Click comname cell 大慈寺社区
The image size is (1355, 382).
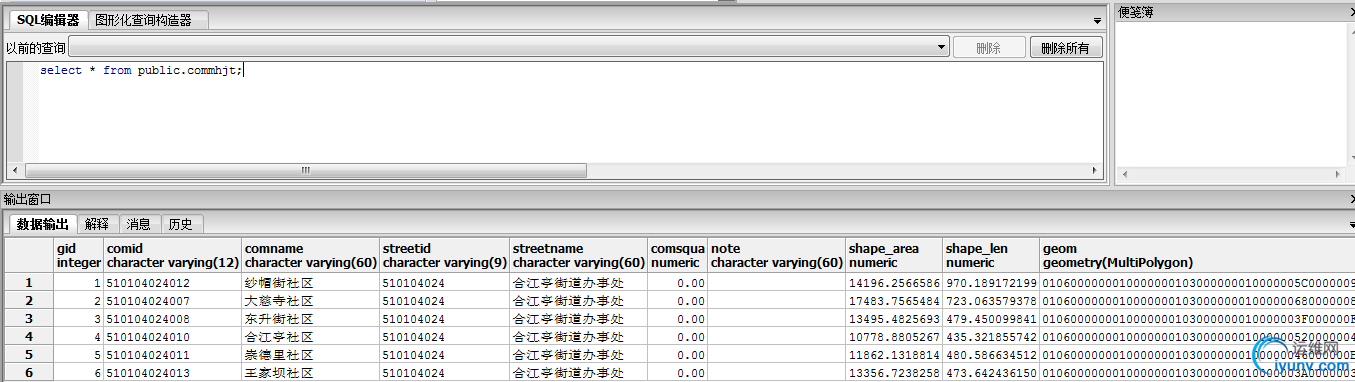click(310, 300)
